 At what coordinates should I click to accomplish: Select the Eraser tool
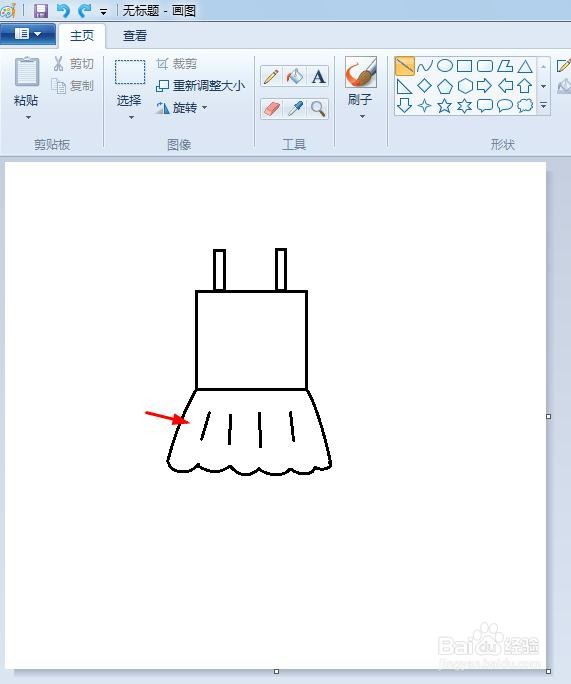pos(271,109)
